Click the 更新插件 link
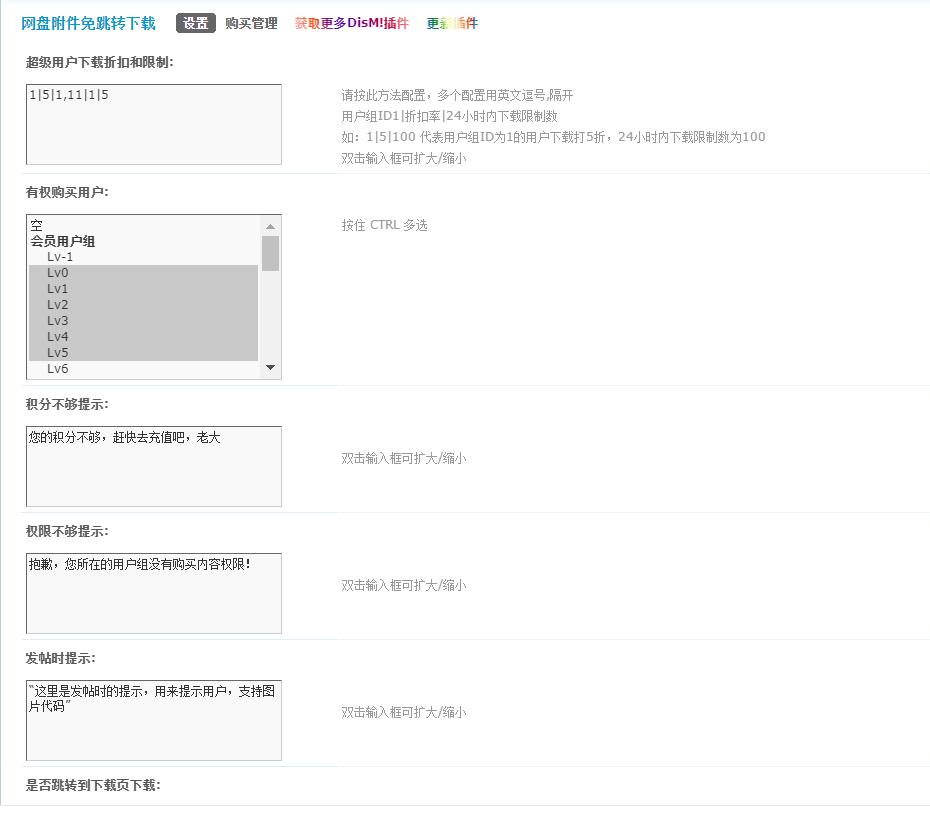 [452, 23]
